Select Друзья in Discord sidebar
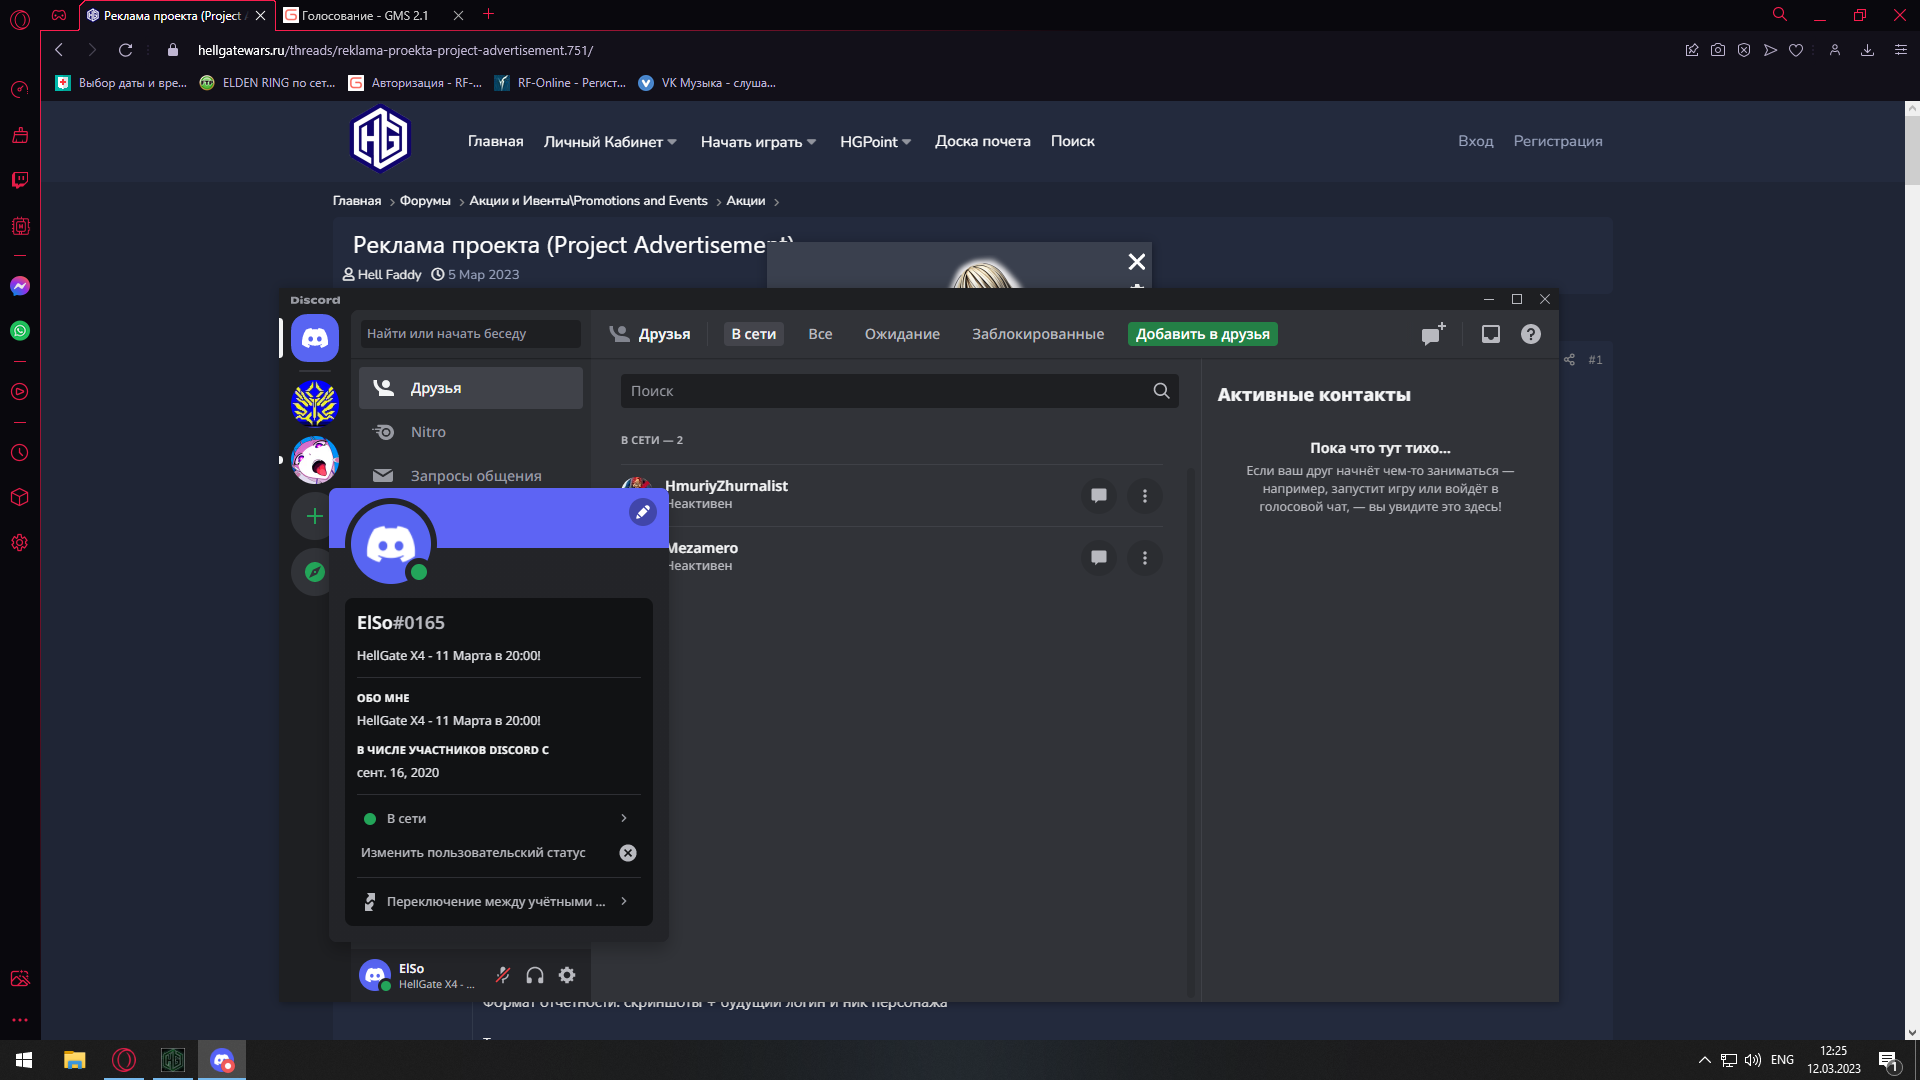The image size is (1920, 1080). (471, 388)
